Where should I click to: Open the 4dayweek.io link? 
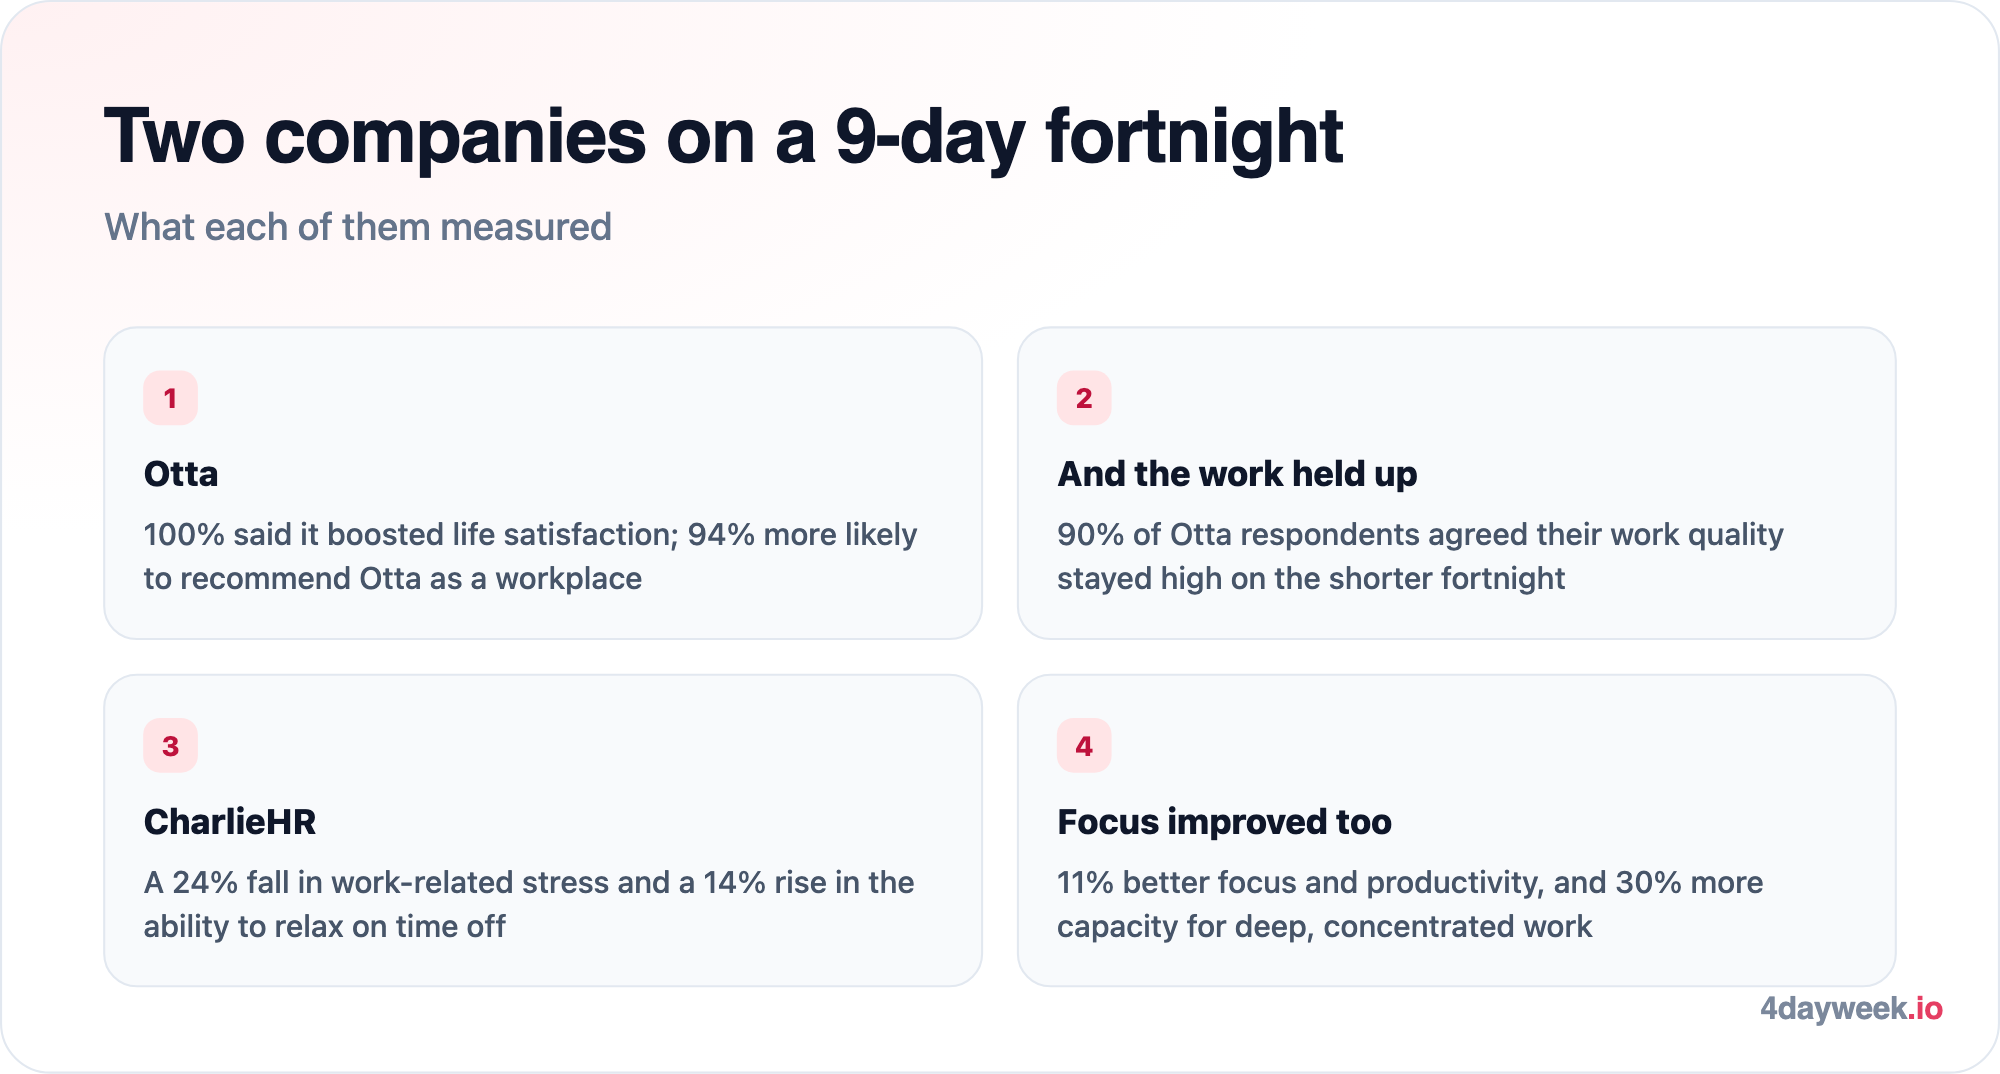[x=1851, y=1008]
